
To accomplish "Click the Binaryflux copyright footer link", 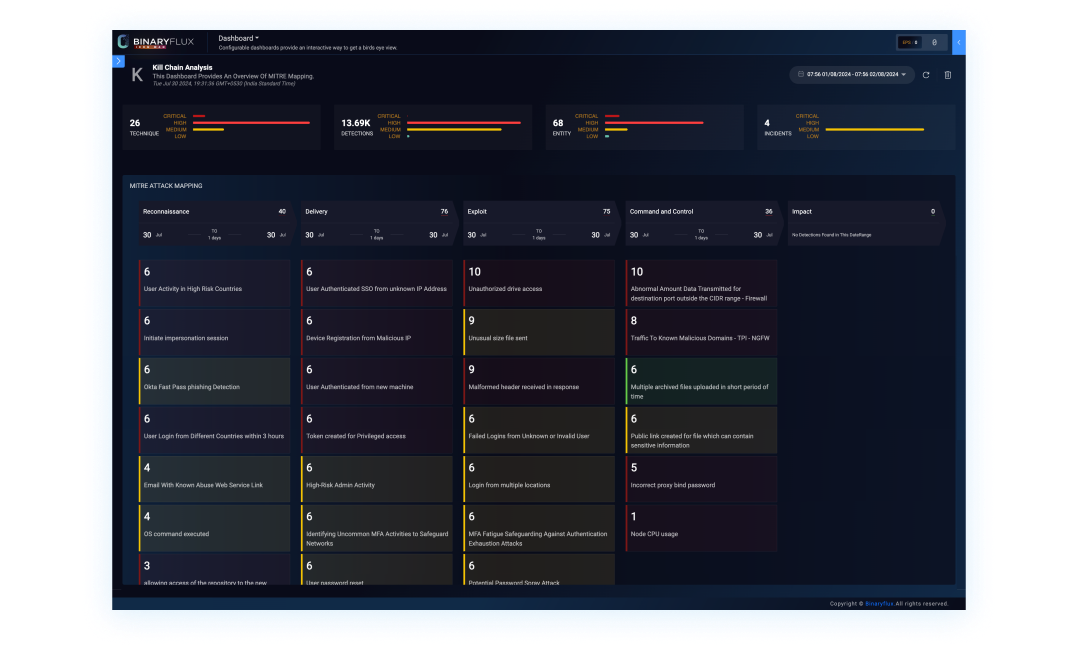I will pos(878,604).
